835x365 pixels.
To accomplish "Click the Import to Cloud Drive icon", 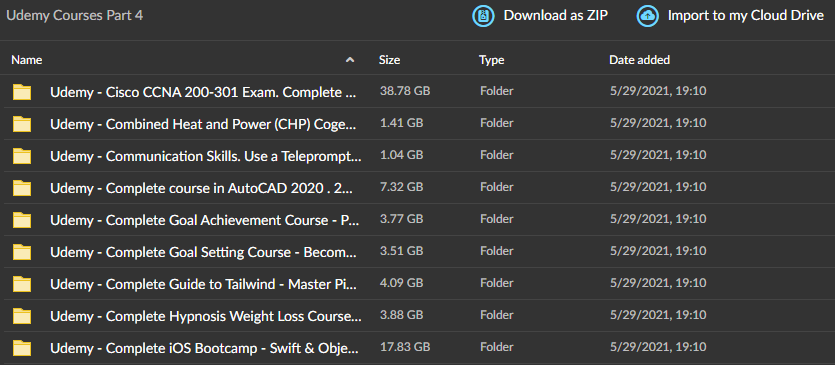I will coord(648,16).
